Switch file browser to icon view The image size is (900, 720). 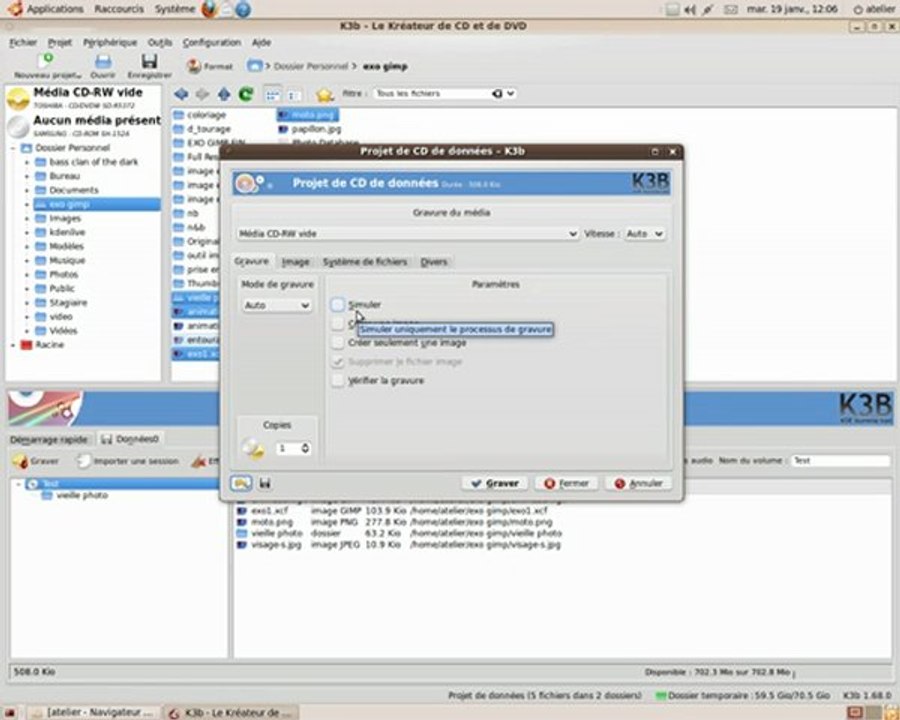coord(272,94)
